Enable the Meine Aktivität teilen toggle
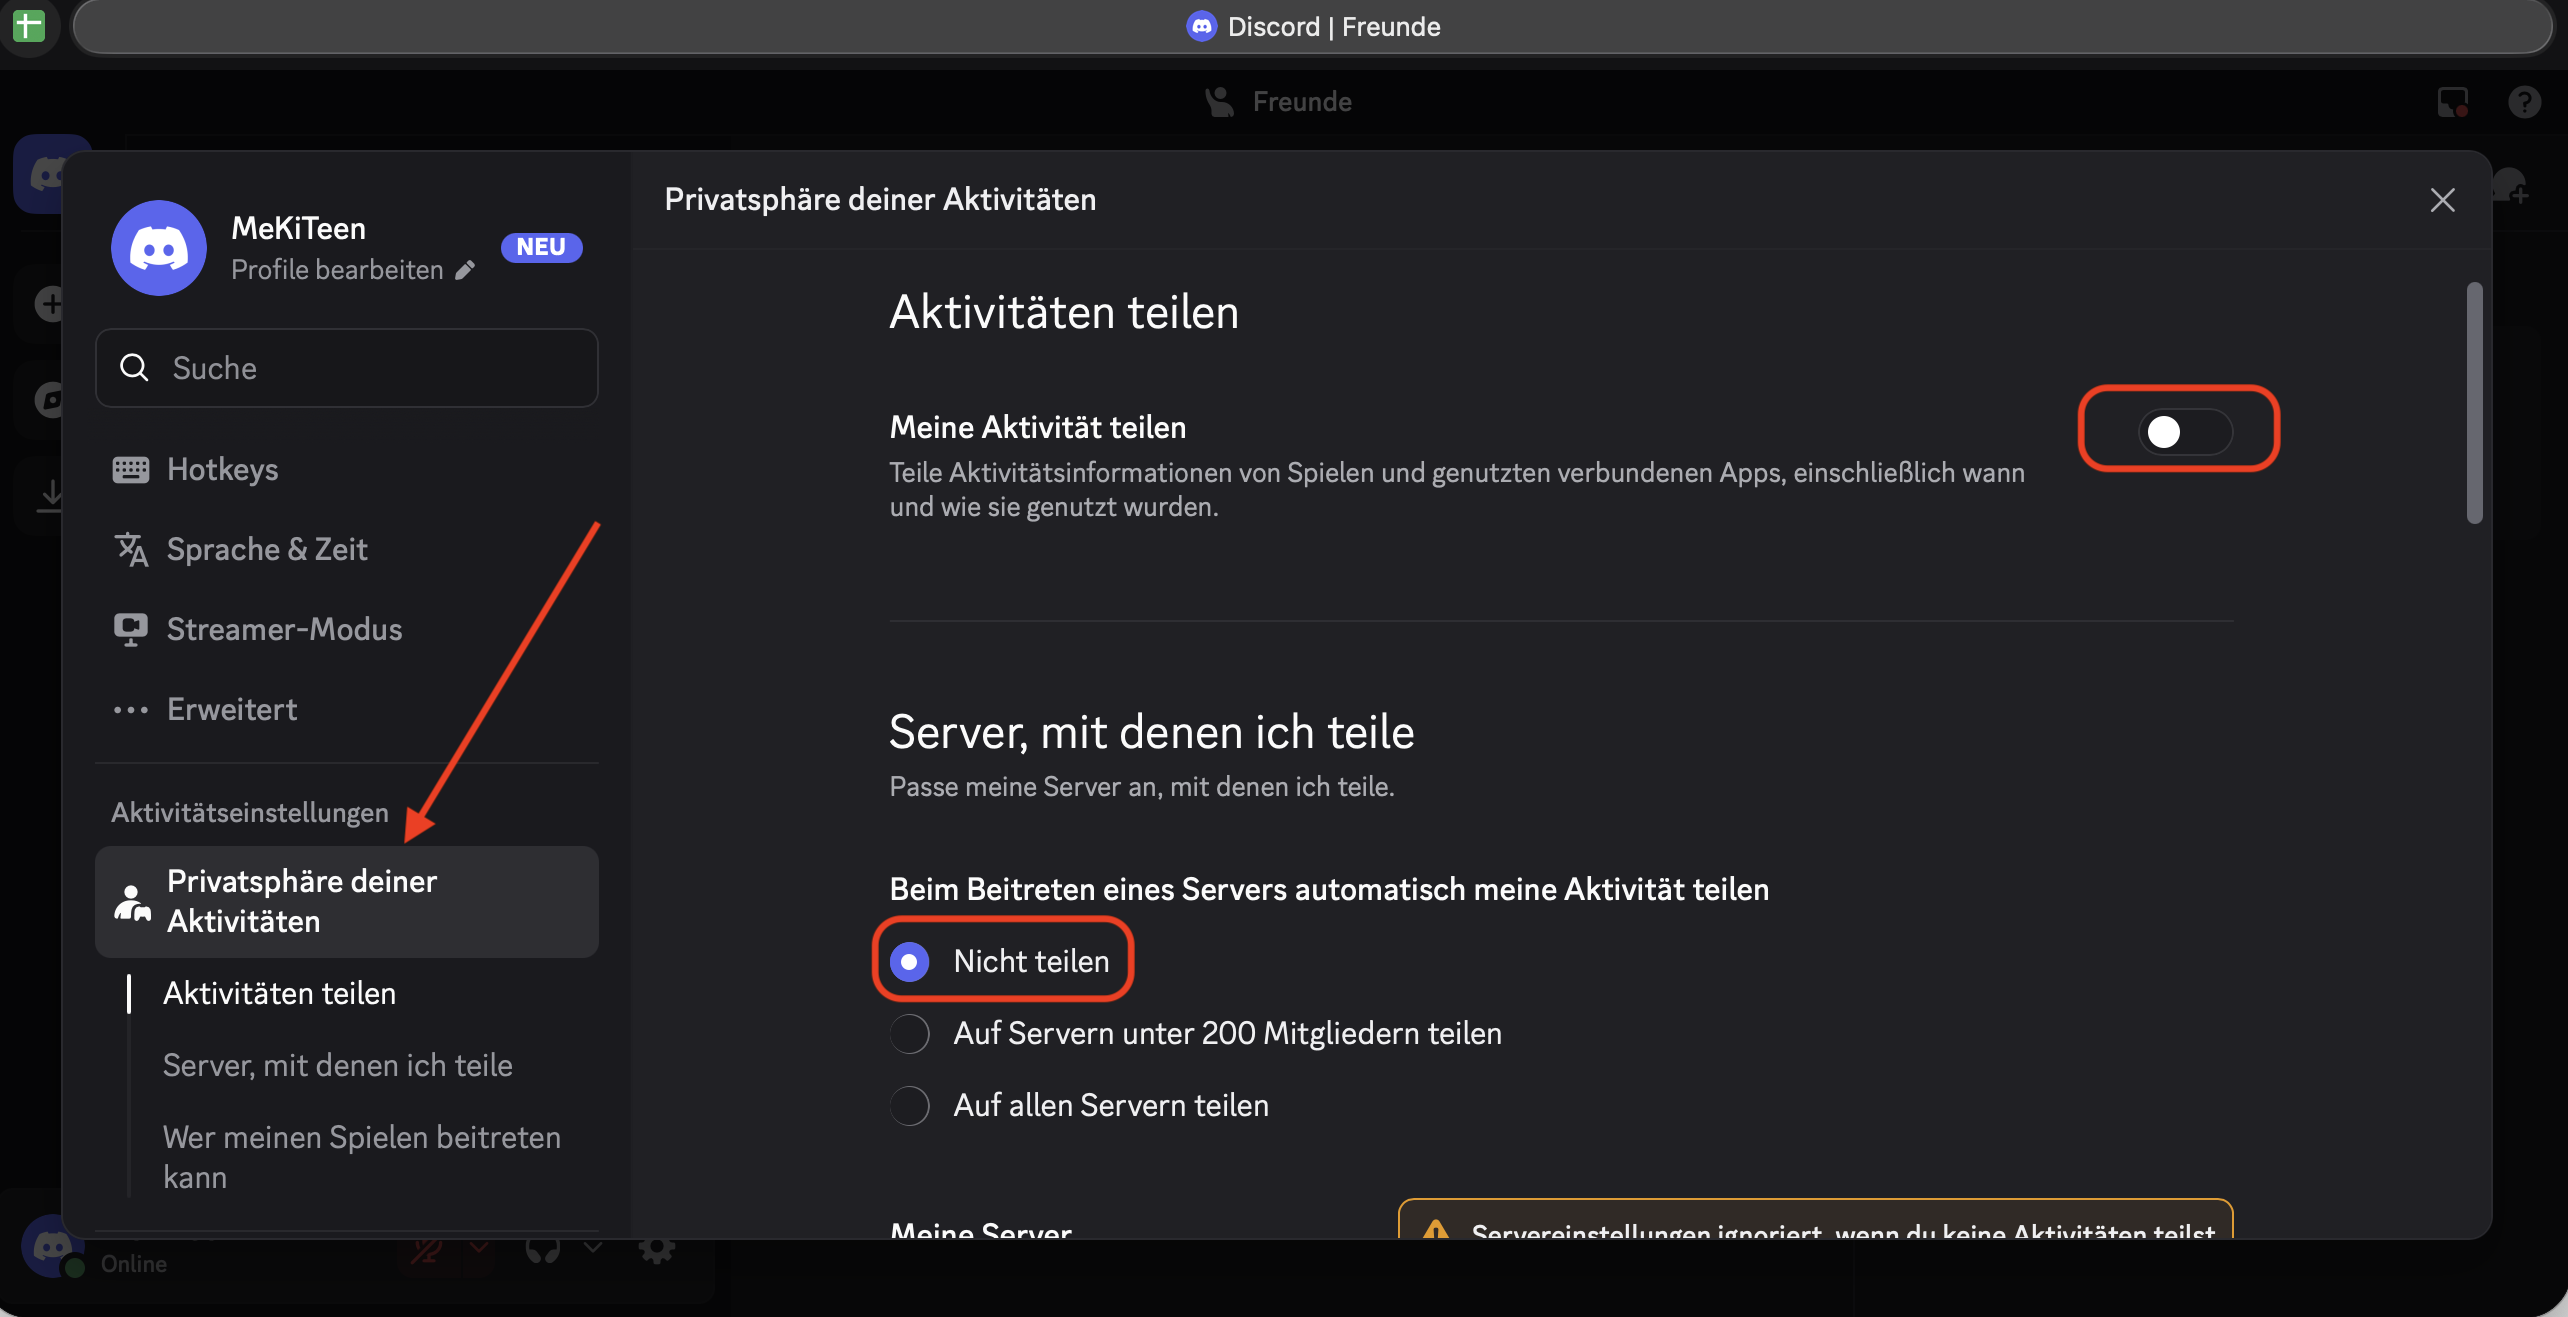Viewport: 2568px width, 1317px height. (x=2184, y=432)
